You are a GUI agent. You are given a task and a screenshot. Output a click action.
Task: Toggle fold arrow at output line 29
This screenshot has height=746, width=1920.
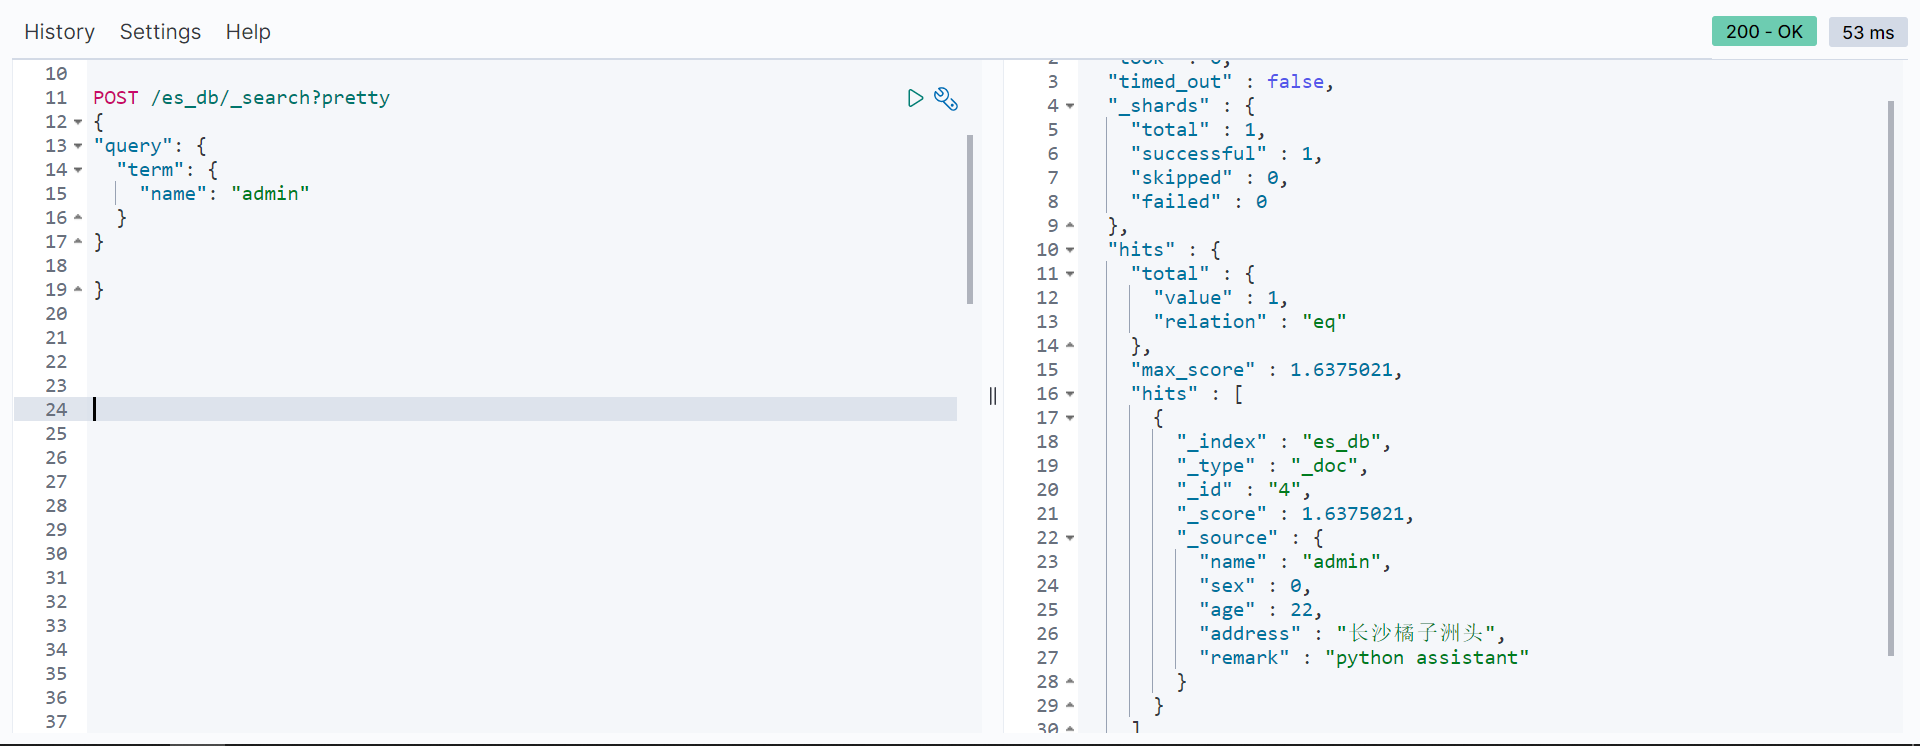click(1070, 705)
